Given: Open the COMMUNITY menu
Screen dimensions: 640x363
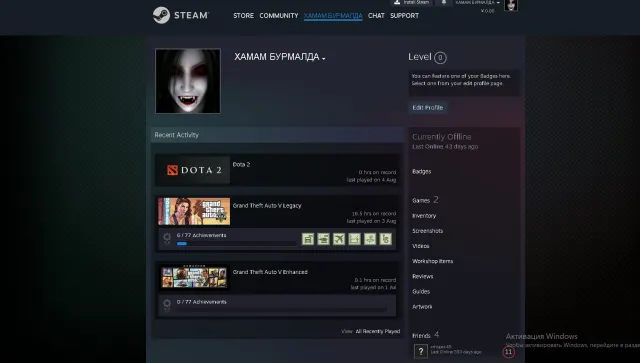Looking at the screenshot, I should [x=279, y=16].
